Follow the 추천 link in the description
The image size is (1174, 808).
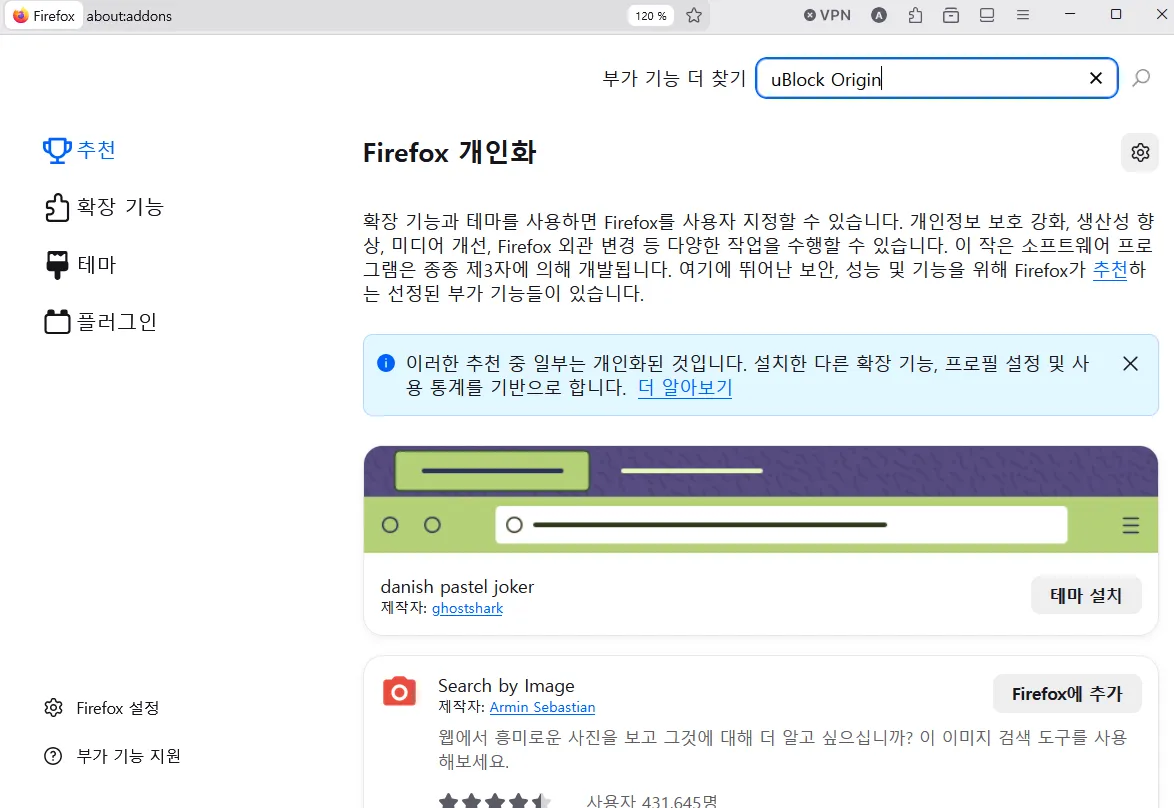point(1110,270)
